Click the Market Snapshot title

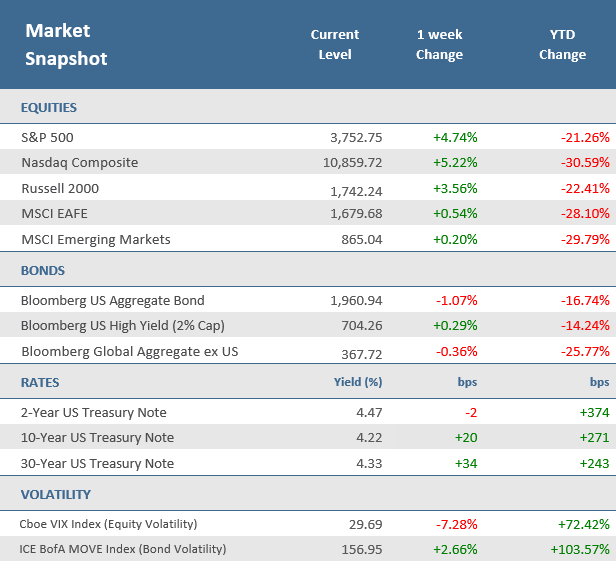[x=66, y=44]
